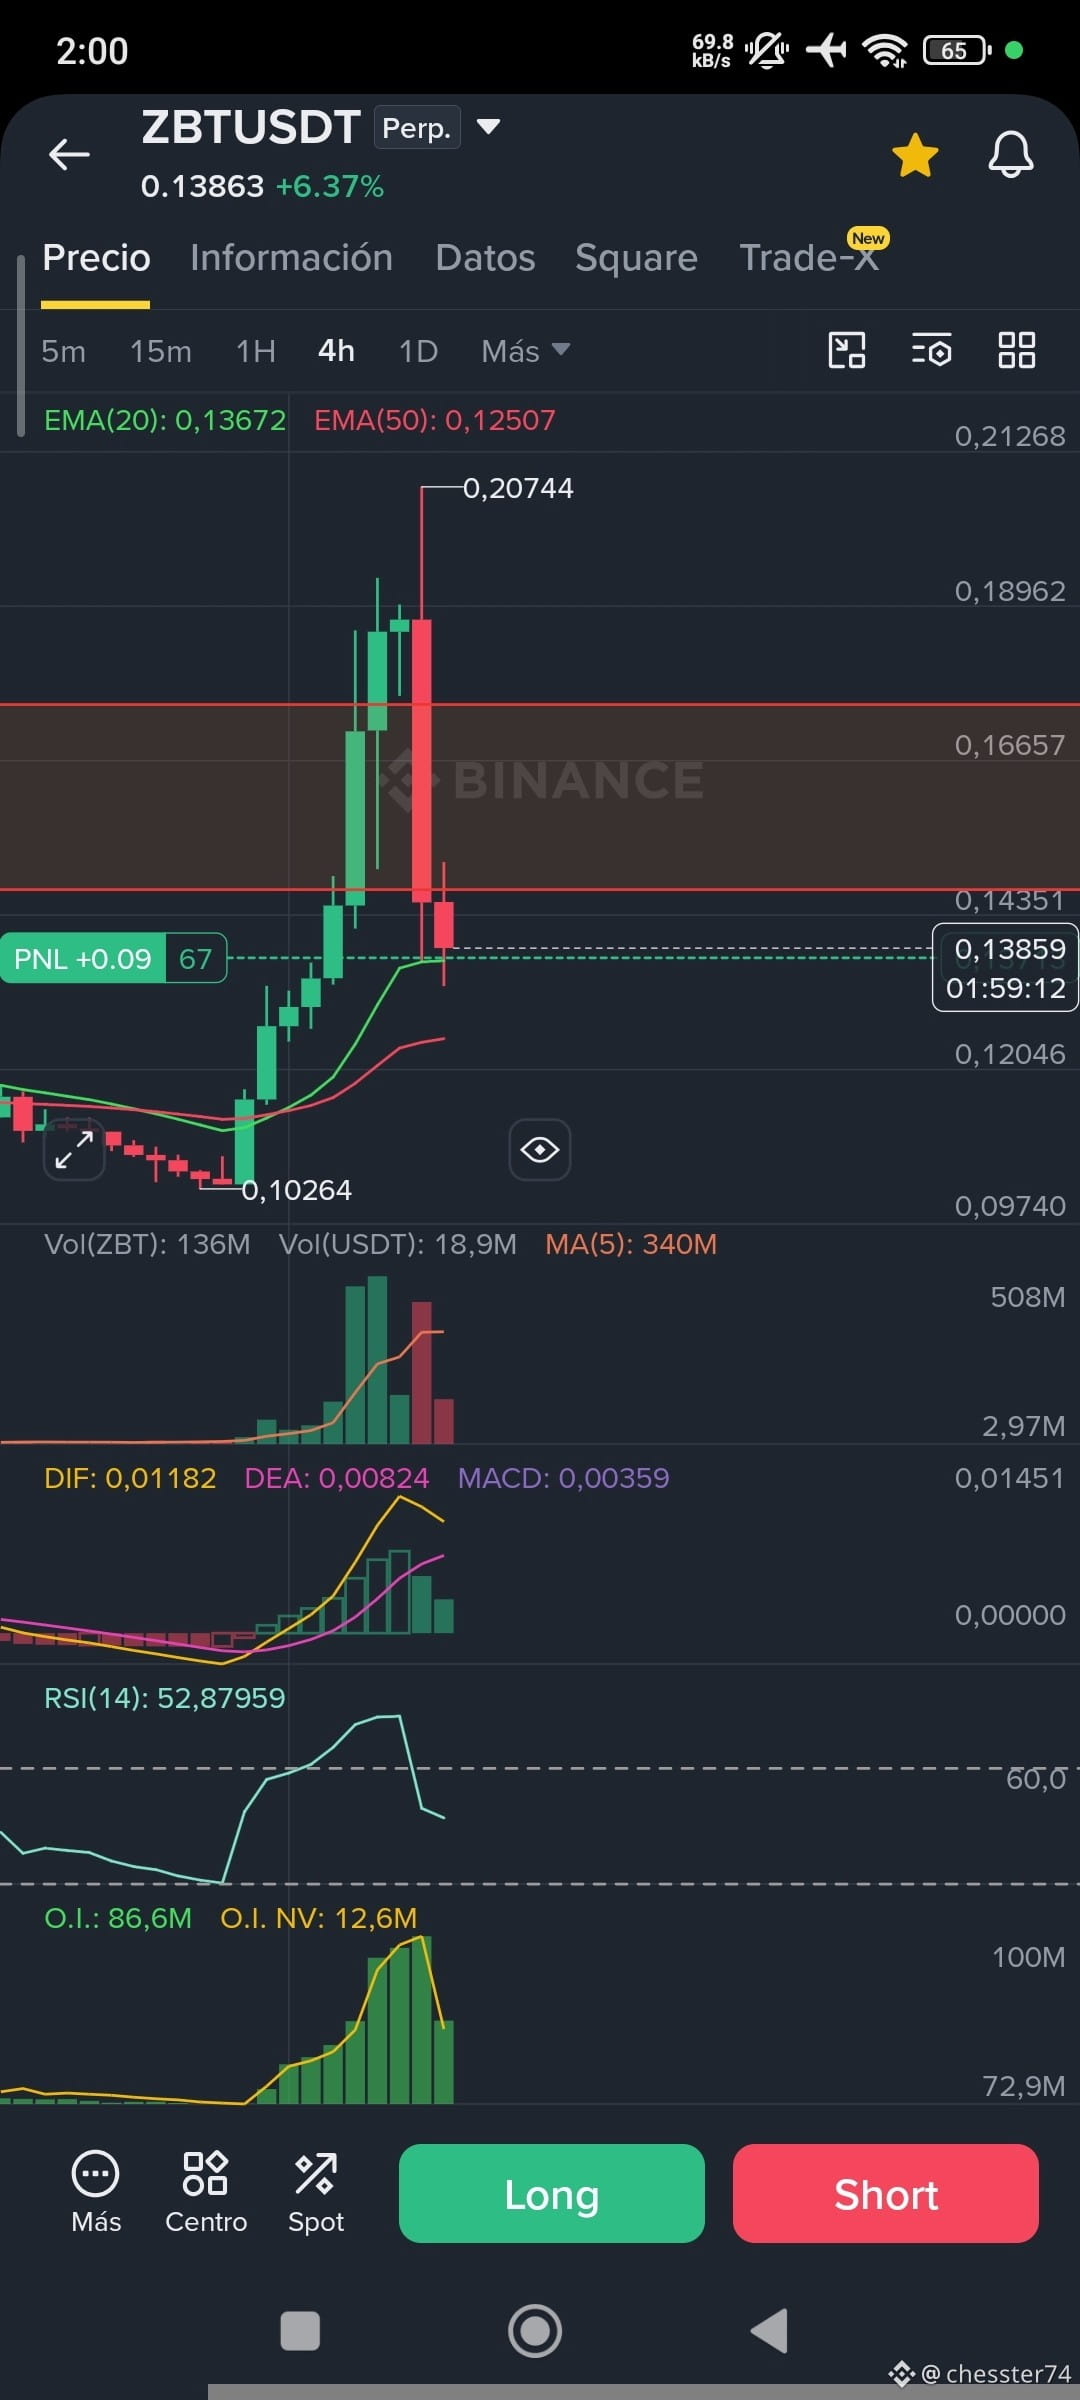Tap the EMA(50): 0,12507 indicator label
This screenshot has height=2400, width=1080.
click(435, 420)
